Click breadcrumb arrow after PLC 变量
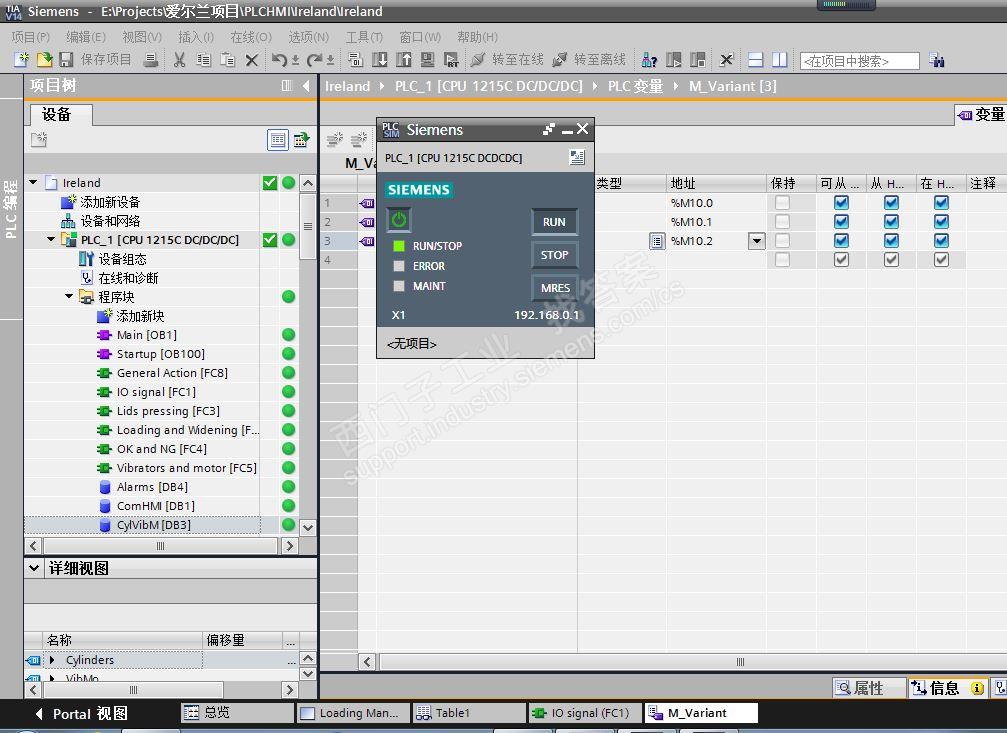 coord(676,86)
